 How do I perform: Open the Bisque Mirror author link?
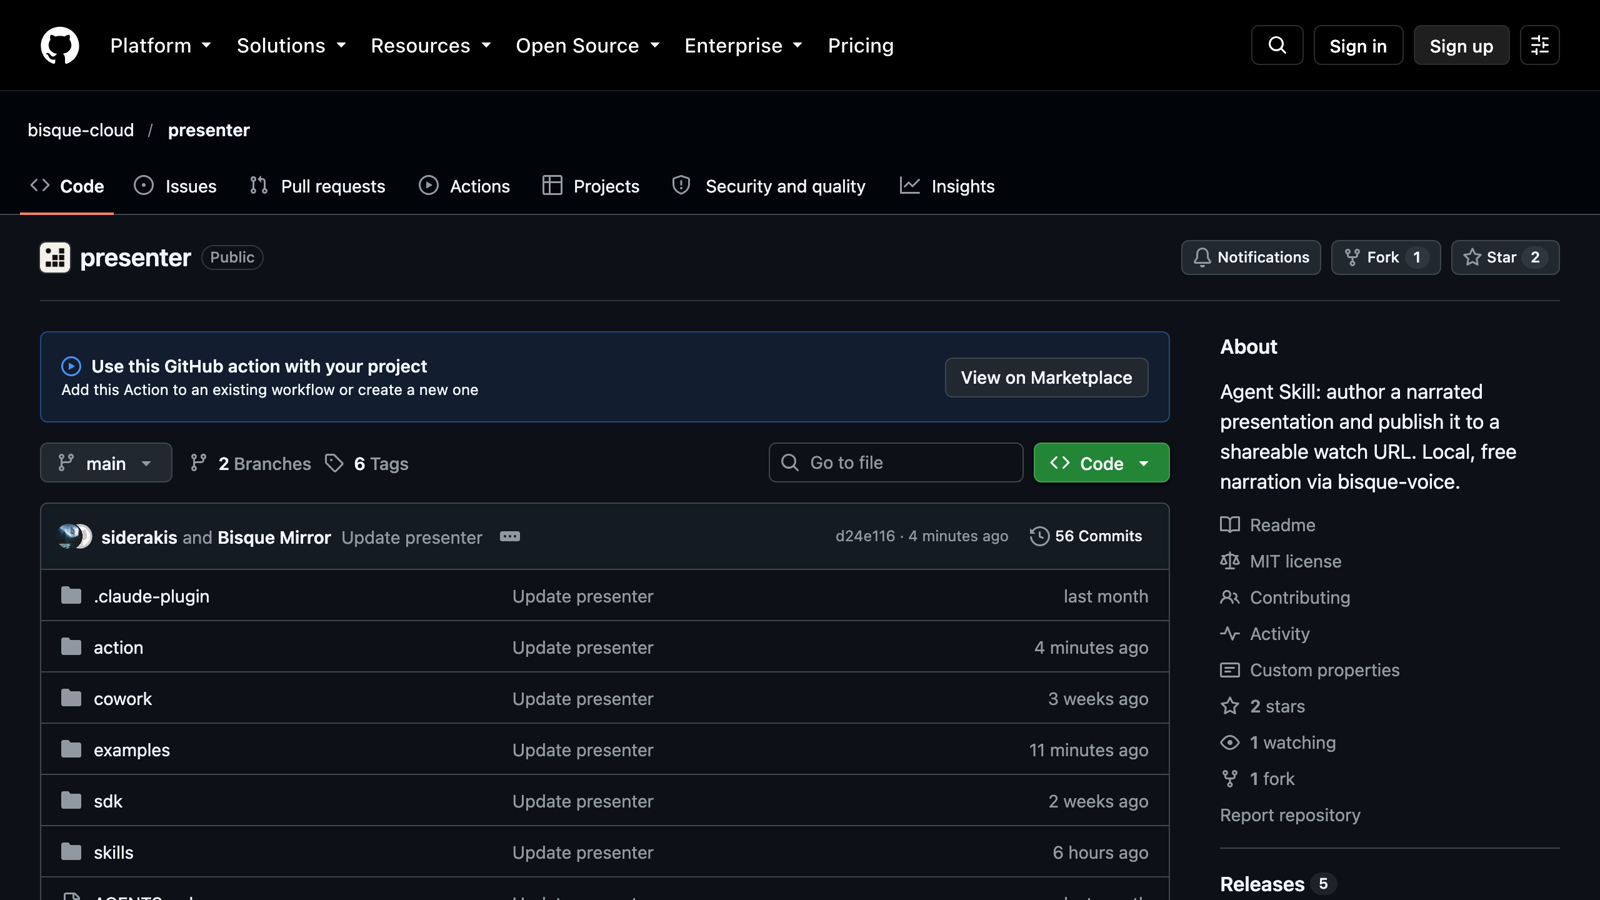274,537
